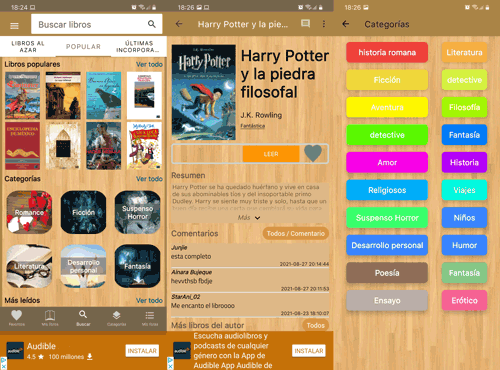The width and height of the screenshot is (500, 370).
Task: Open the comments icon in book header
Action: [305, 23]
